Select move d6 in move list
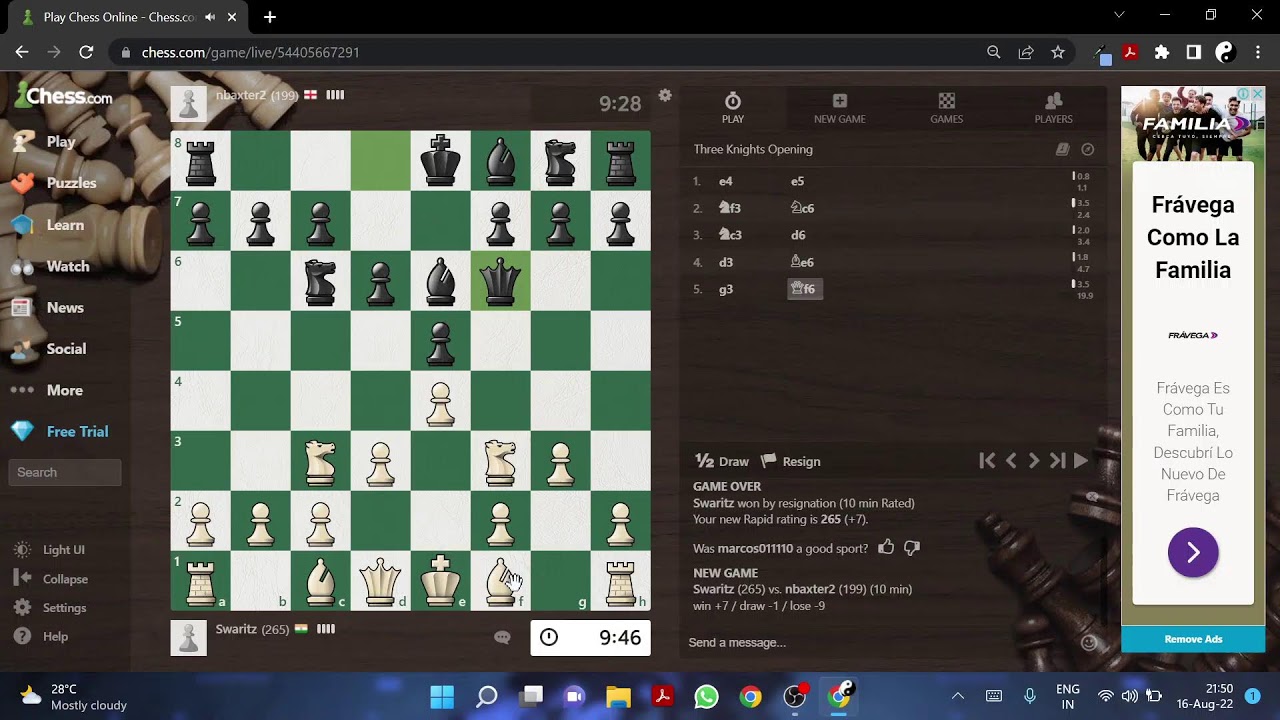The image size is (1280, 720). coord(798,235)
